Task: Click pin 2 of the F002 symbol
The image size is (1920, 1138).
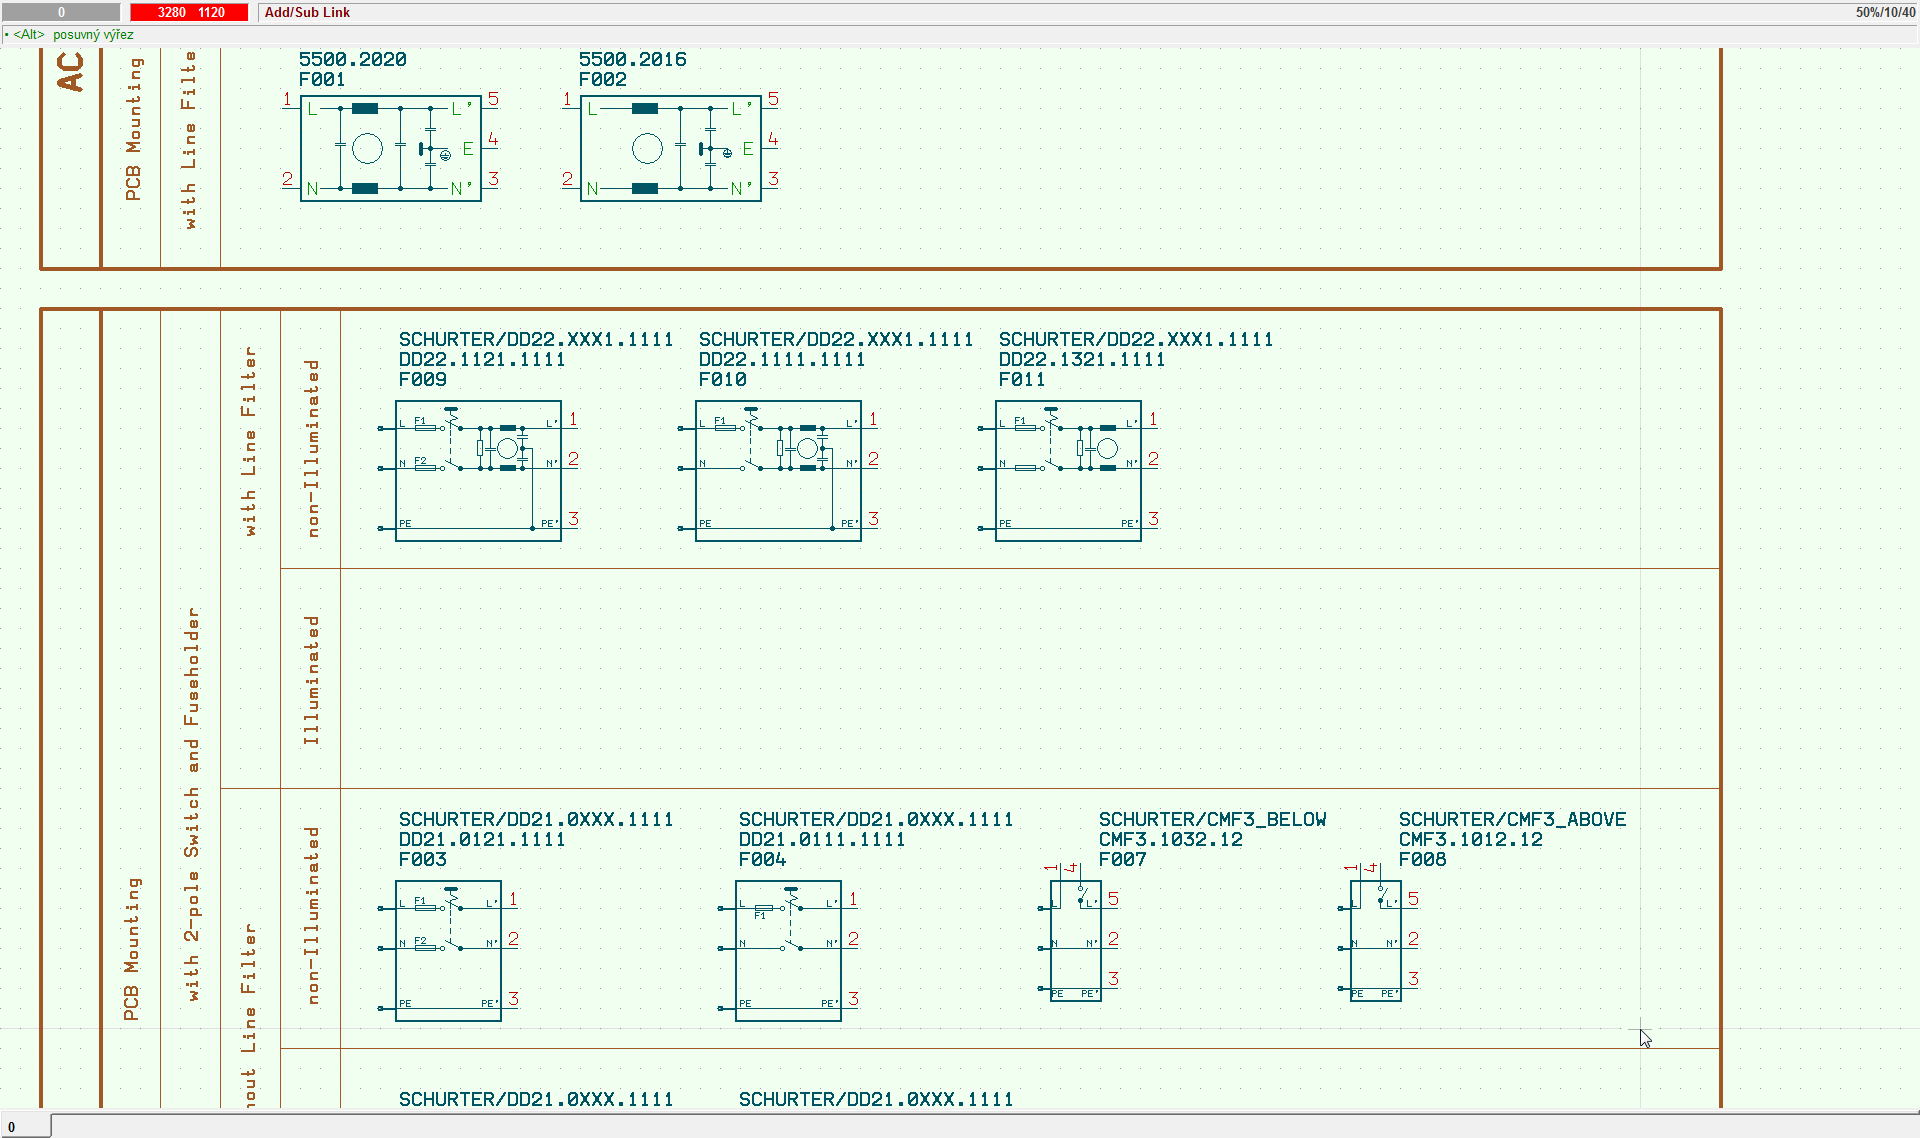Action: click(x=567, y=179)
